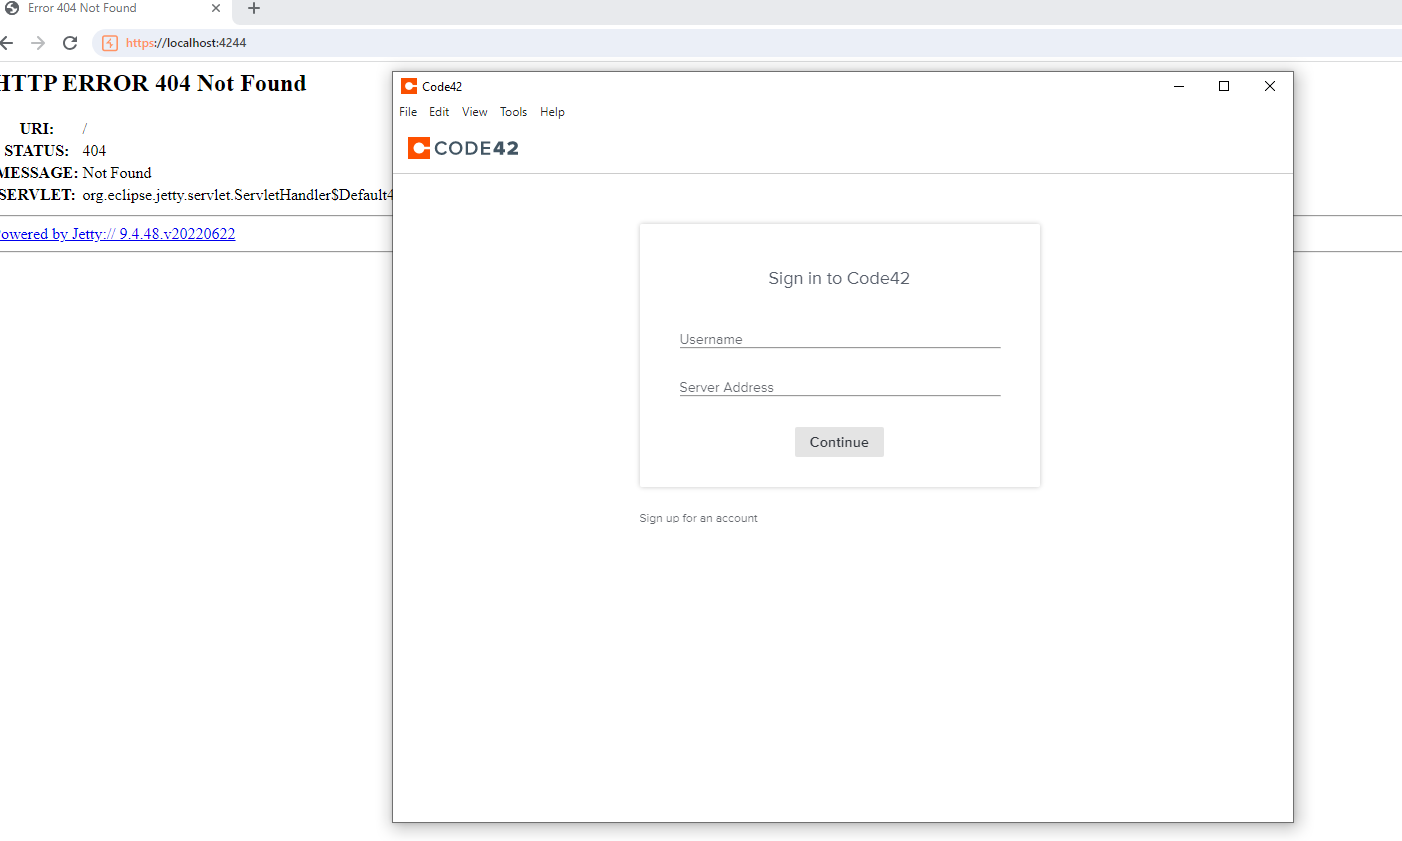Viewport: 1402px width, 841px height.
Task: Open the View menu in Code42
Action: [x=475, y=112]
